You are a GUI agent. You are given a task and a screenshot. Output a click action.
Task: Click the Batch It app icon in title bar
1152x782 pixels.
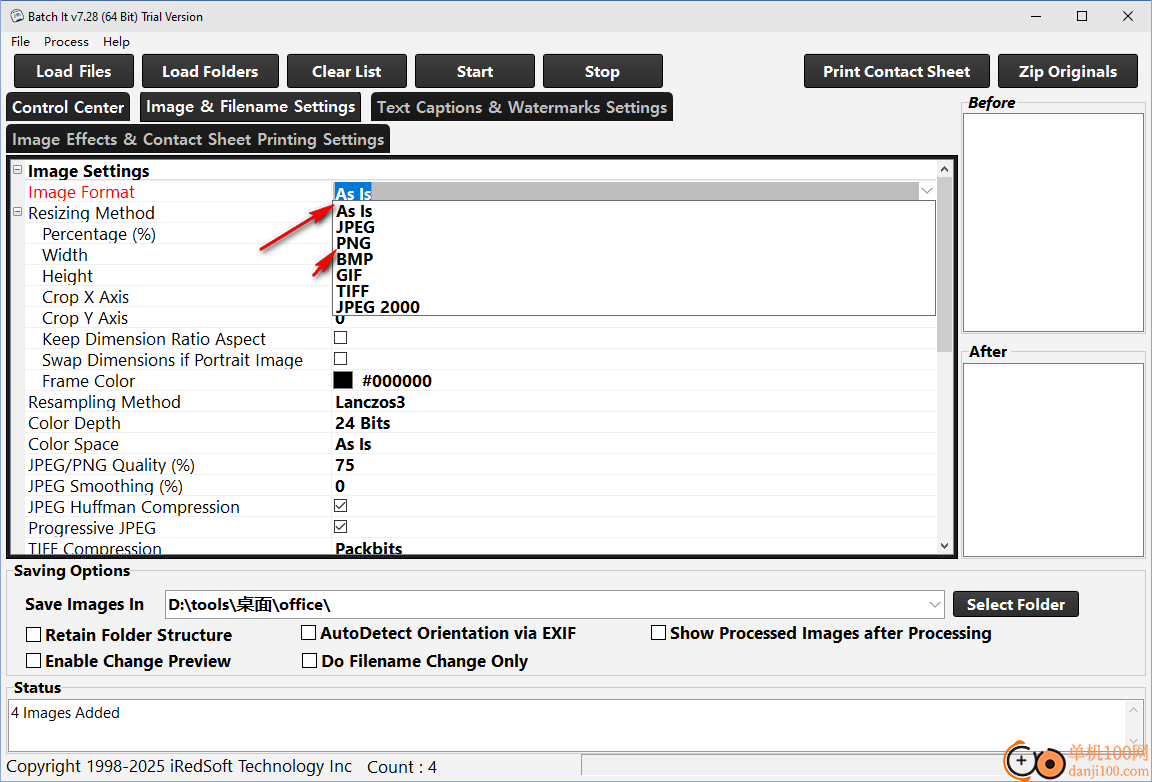coord(17,16)
